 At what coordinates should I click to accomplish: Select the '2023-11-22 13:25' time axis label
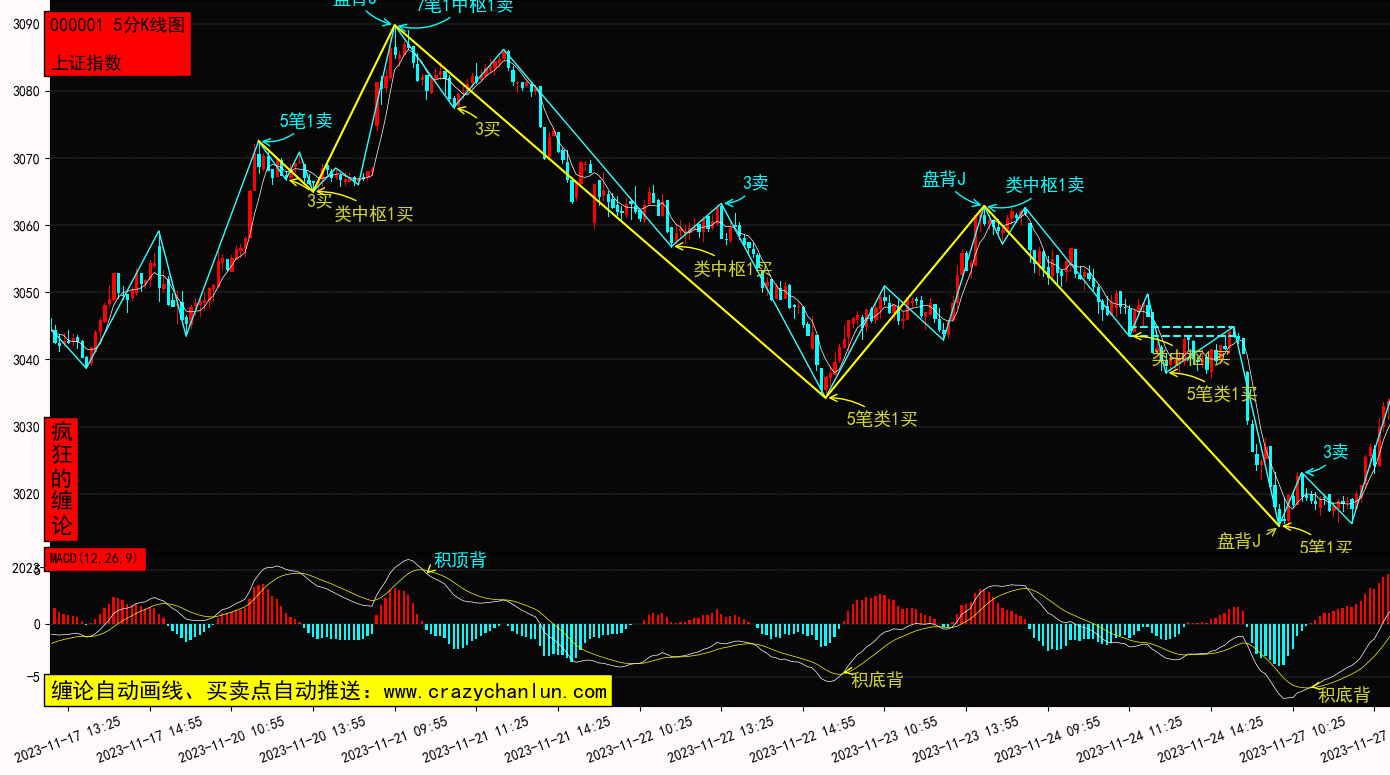click(x=721, y=738)
